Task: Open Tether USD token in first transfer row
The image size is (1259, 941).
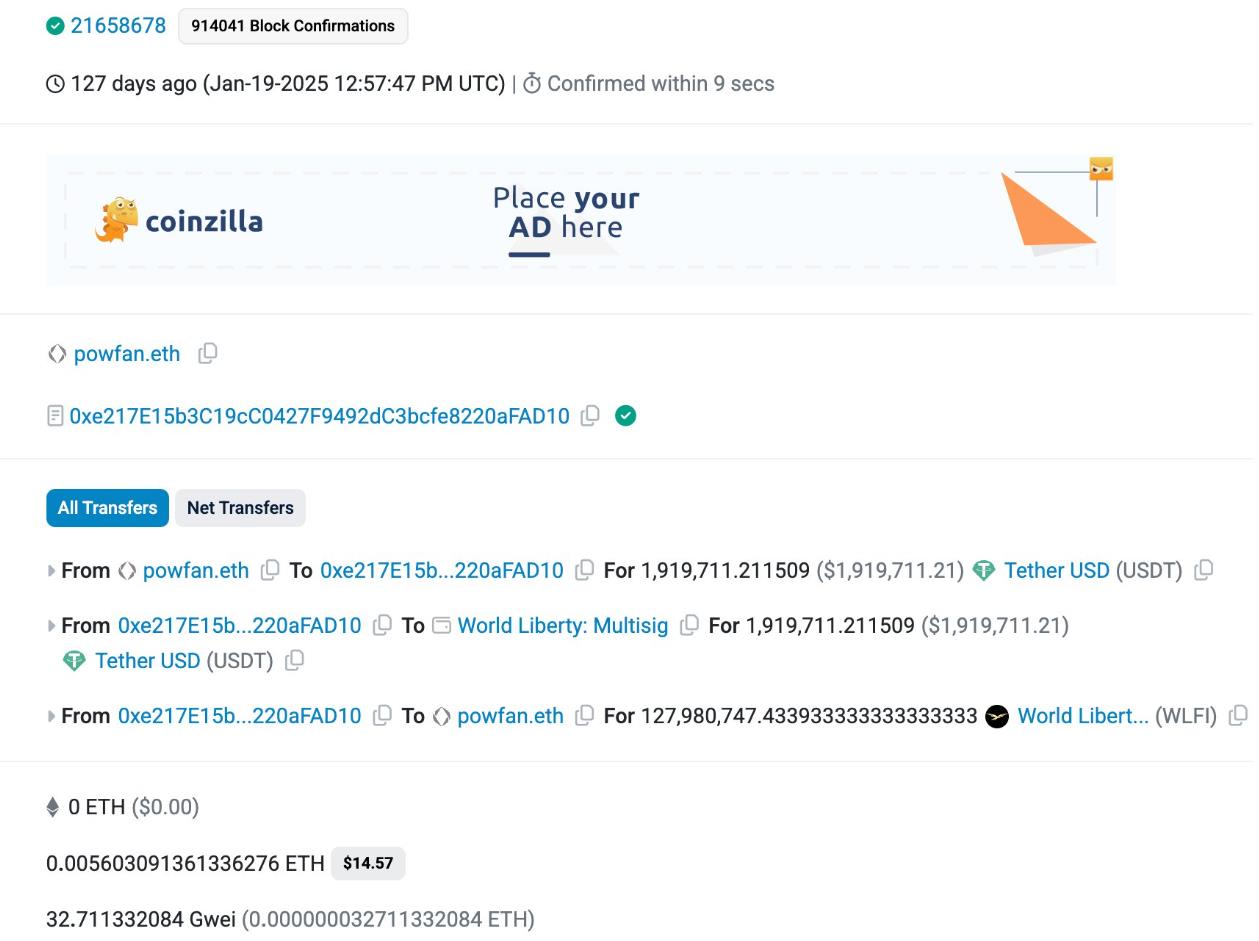Action: tap(1057, 571)
